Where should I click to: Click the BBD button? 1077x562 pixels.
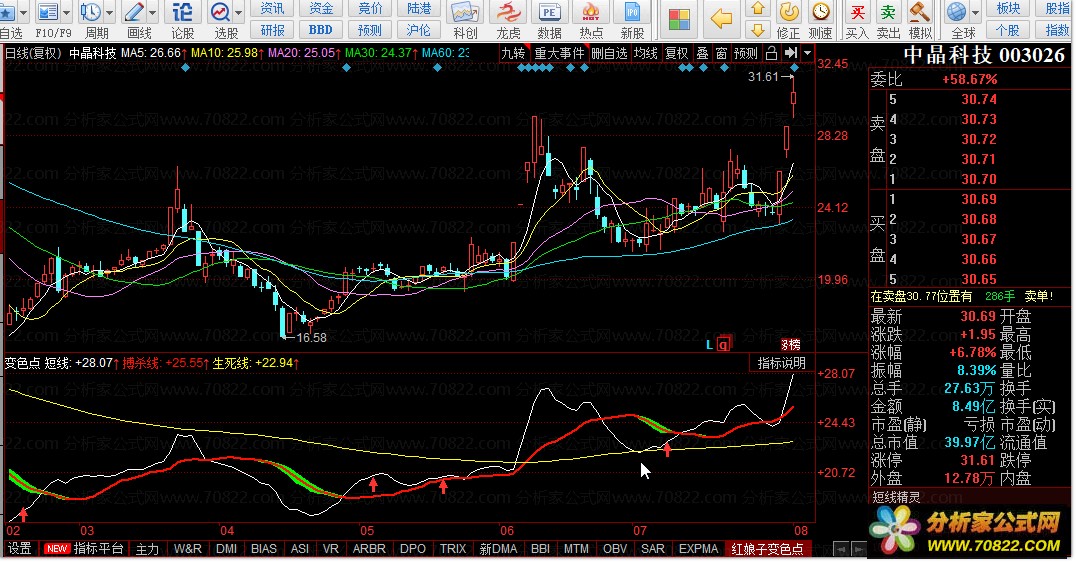(321, 30)
